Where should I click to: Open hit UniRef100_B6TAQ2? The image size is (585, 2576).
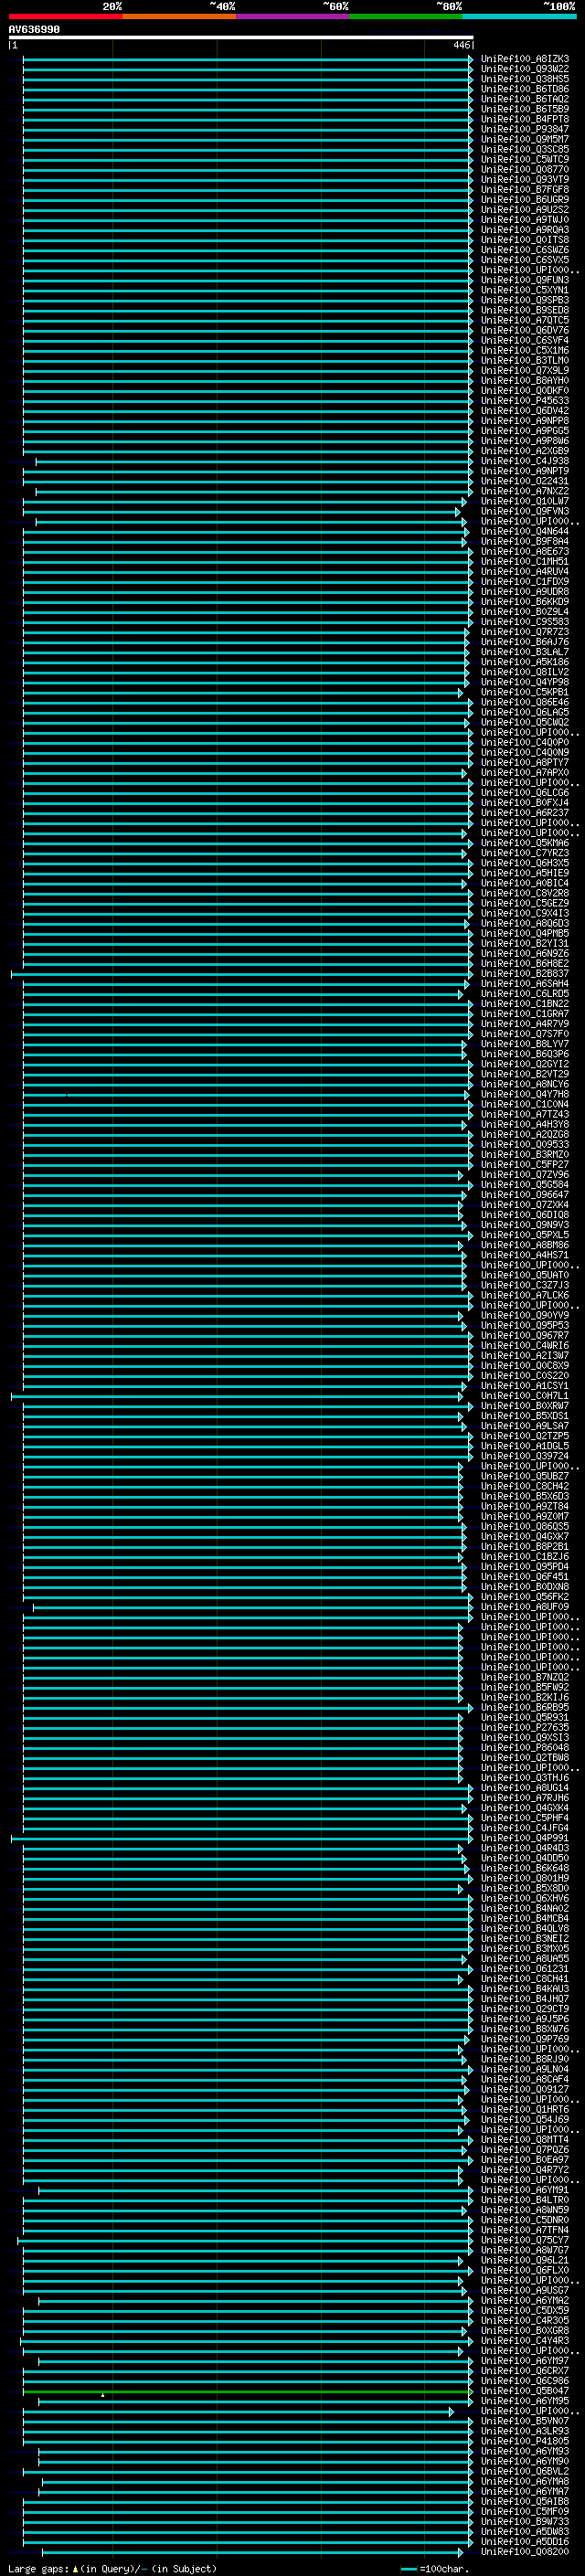point(524,99)
